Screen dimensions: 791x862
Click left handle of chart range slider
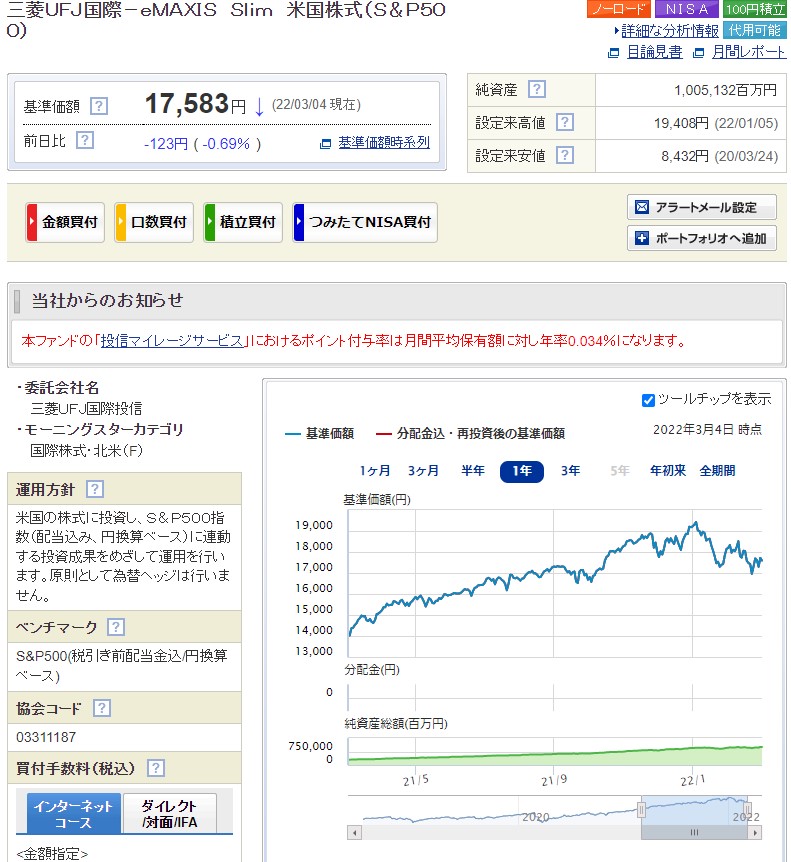coord(641,809)
